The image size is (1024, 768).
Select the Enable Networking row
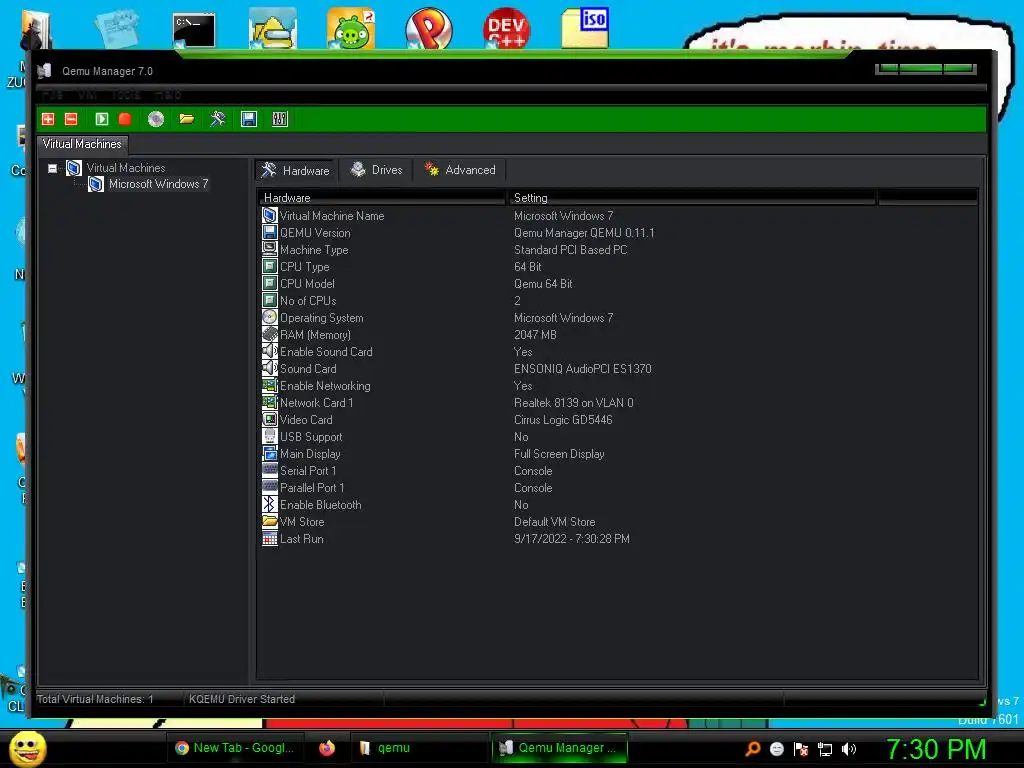(x=618, y=385)
